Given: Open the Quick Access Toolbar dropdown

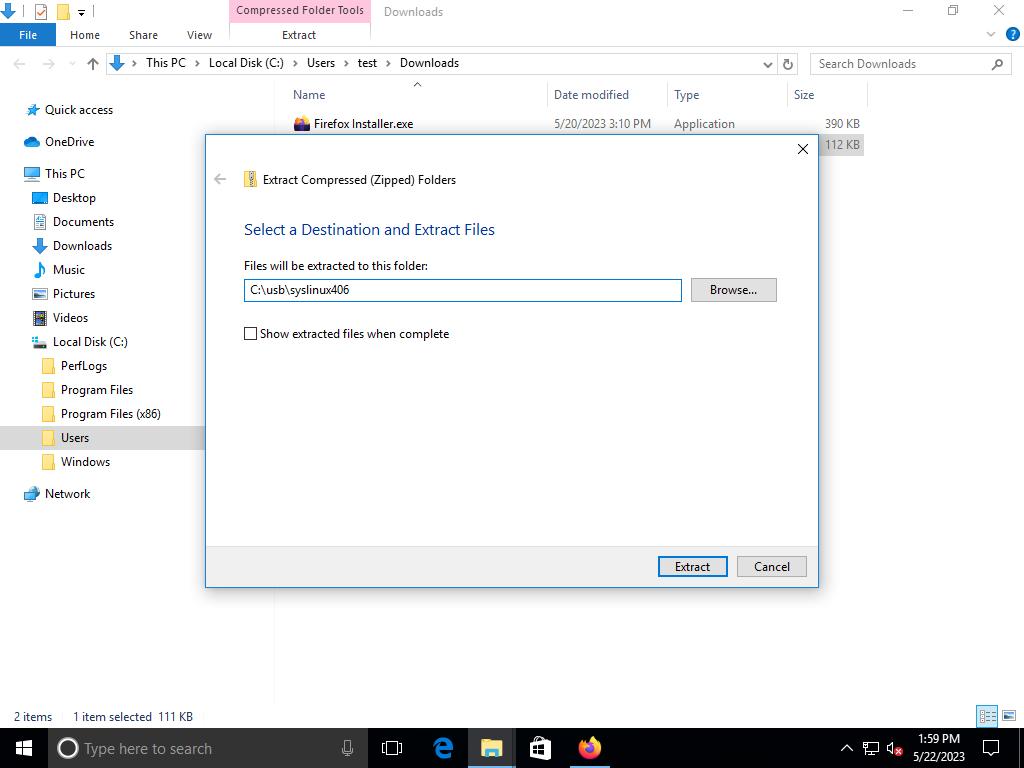Looking at the screenshot, I should click(82, 12).
